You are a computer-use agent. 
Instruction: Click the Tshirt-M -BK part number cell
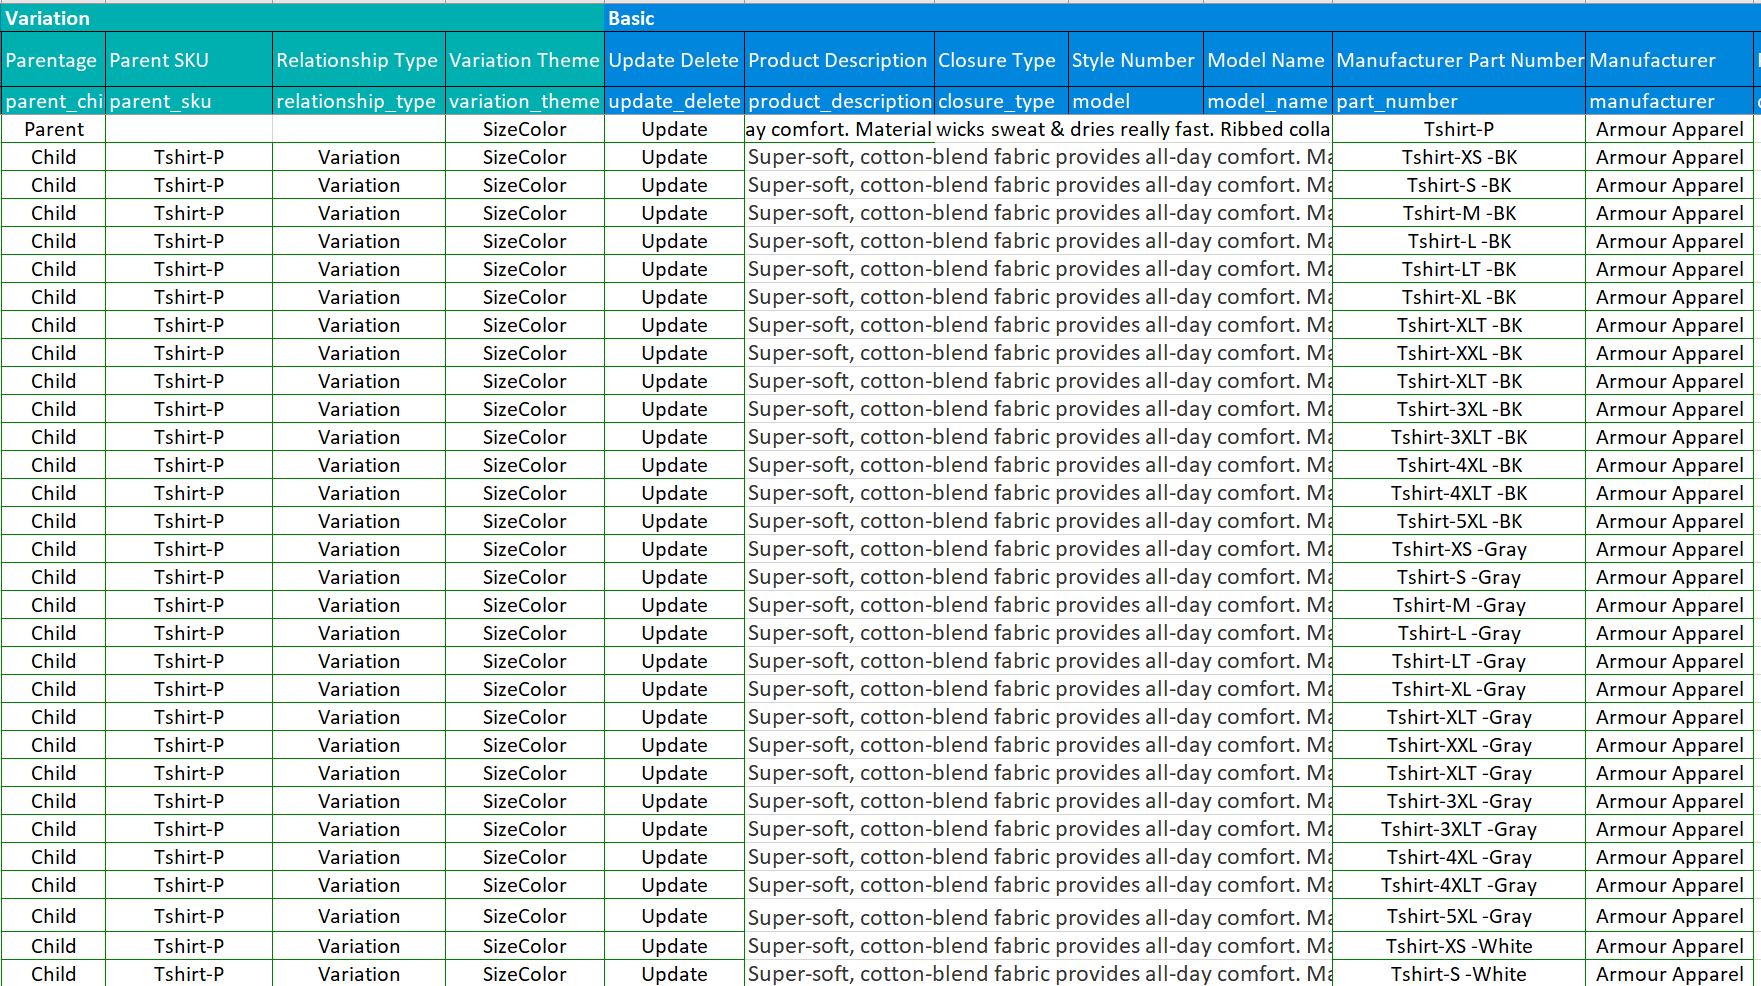click(1459, 213)
